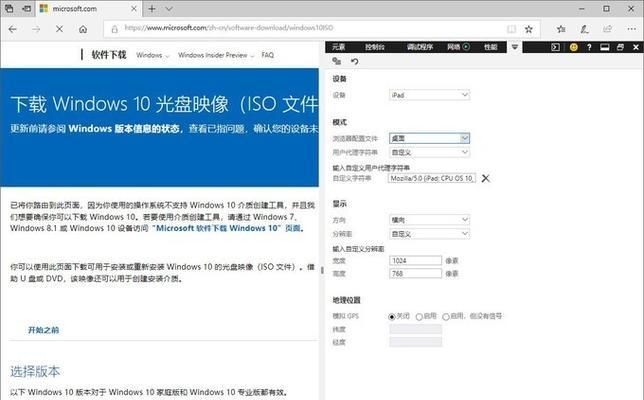Click the browser forward arrow
Viewport: 644px width, 400px height.
click(x=36, y=29)
